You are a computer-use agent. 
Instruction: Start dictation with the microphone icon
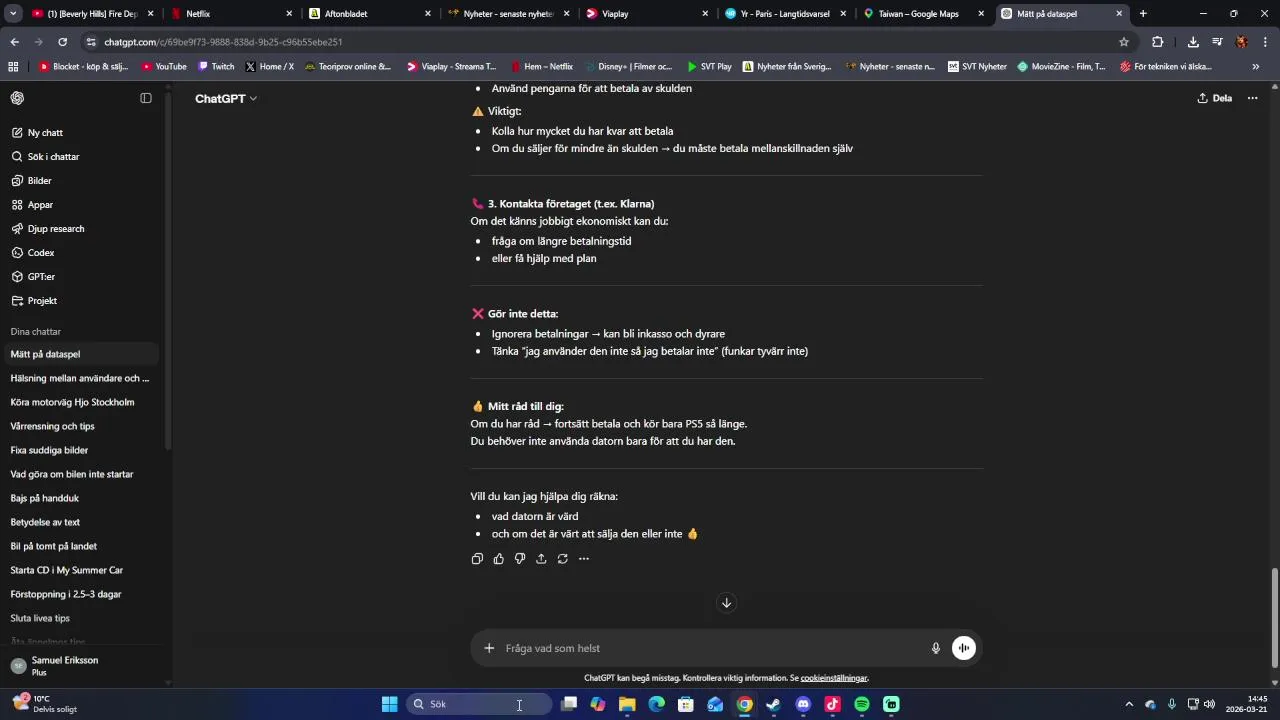click(936, 648)
